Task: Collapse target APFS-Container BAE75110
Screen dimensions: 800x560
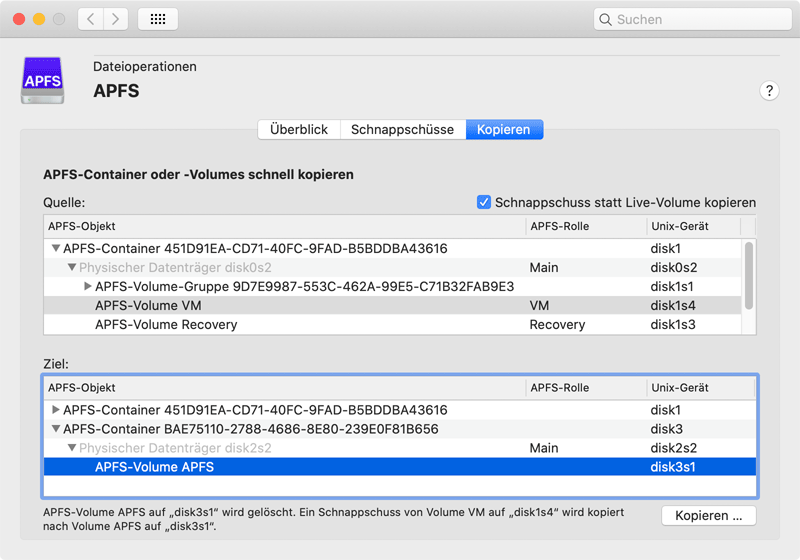Action: pos(56,429)
